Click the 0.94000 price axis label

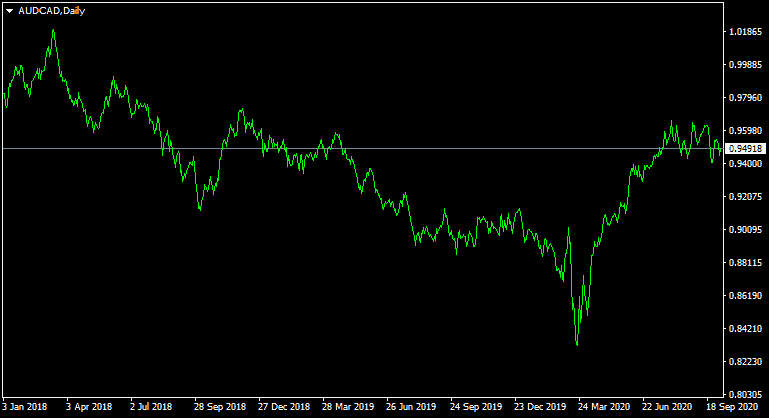coord(745,163)
